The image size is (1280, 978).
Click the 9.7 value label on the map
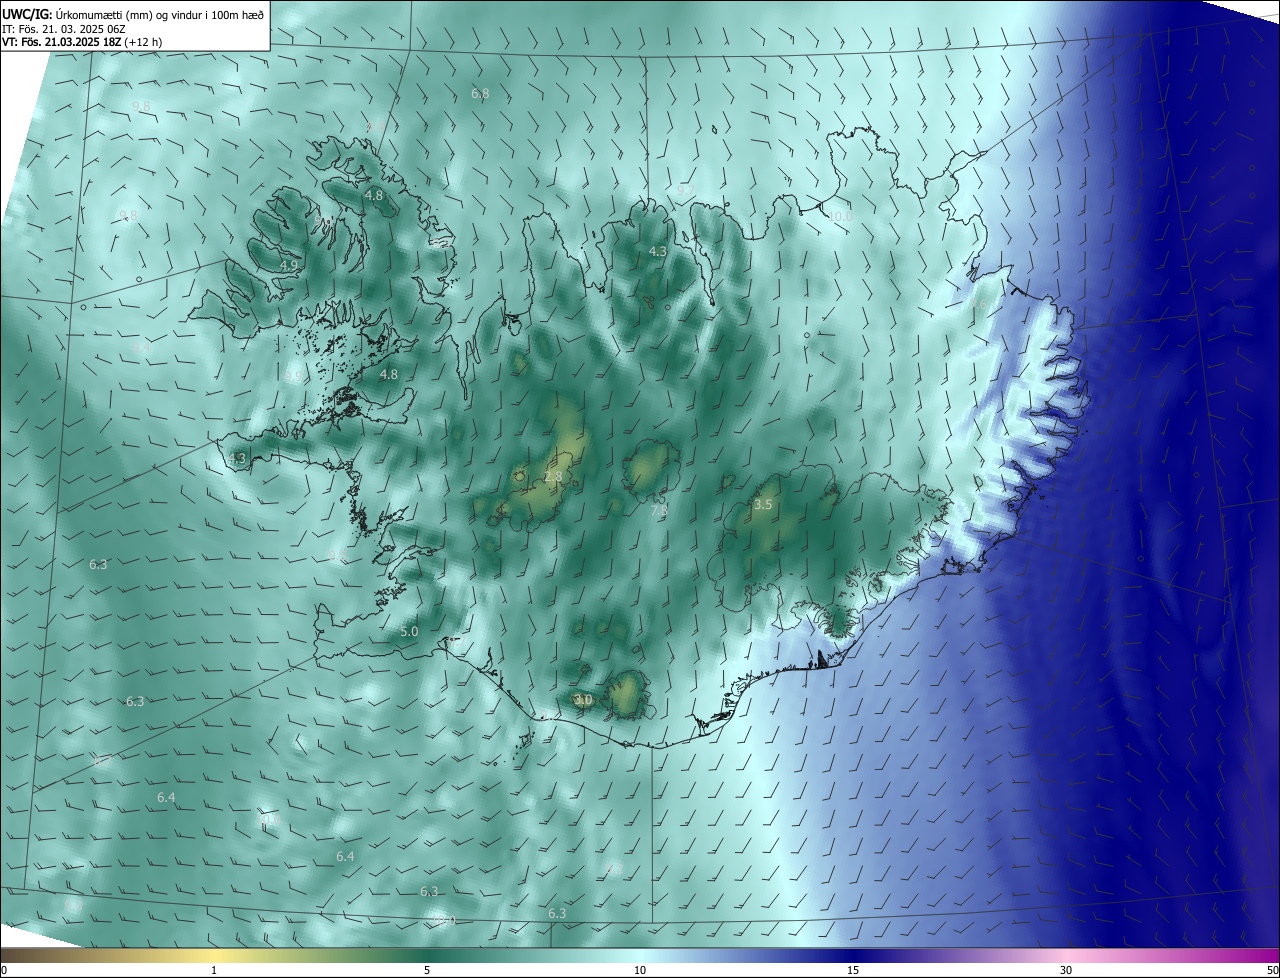tap(685, 190)
